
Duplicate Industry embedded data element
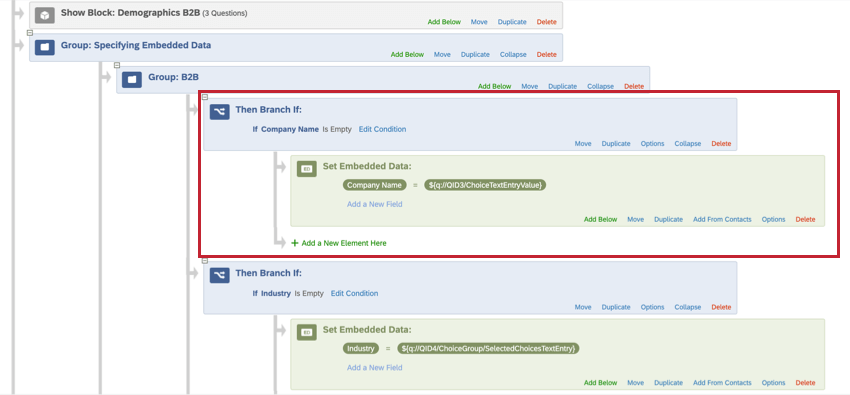(668, 383)
